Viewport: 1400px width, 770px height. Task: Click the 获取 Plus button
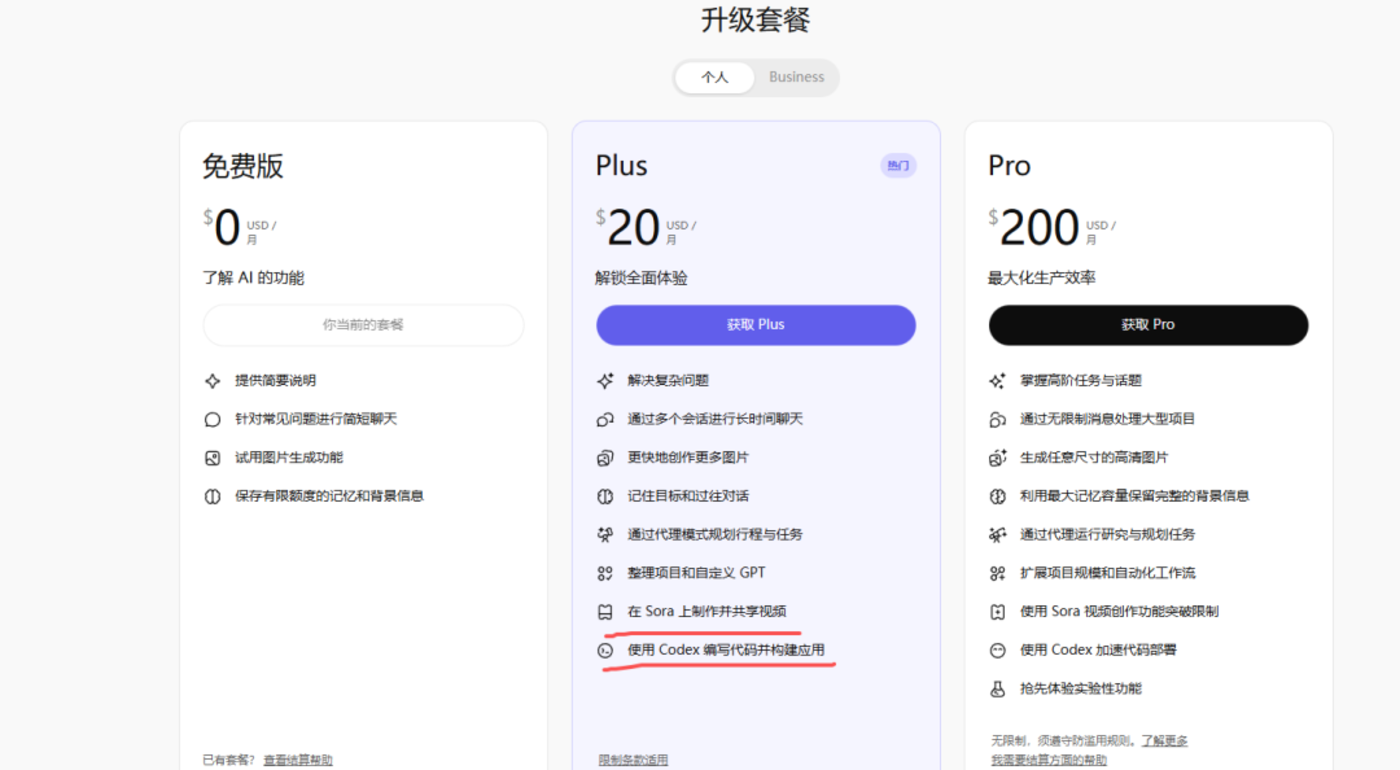(x=755, y=324)
